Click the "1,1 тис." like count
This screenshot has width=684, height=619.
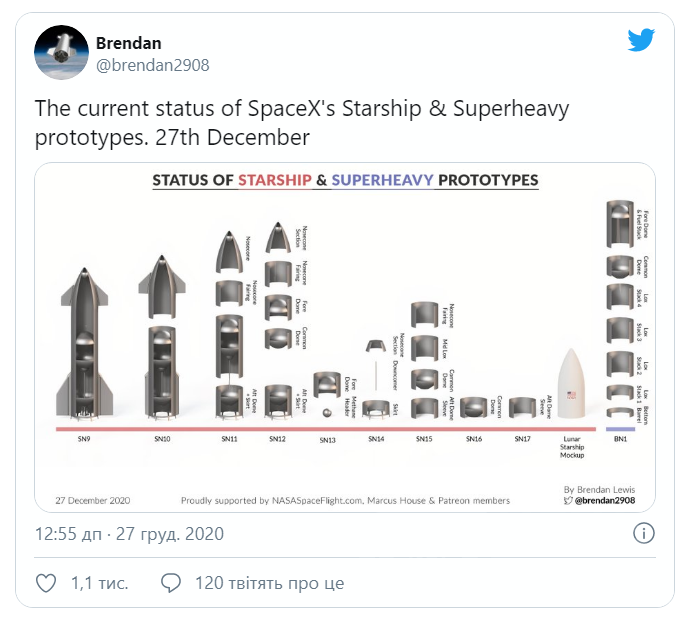(100, 582)
